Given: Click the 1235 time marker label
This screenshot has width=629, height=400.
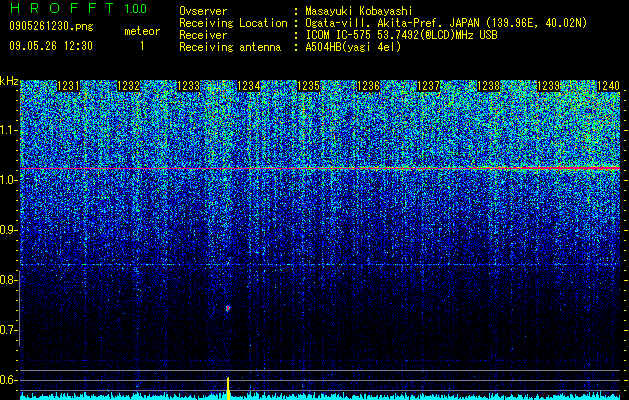Looking at the screenshot, I should click(308, 86).
